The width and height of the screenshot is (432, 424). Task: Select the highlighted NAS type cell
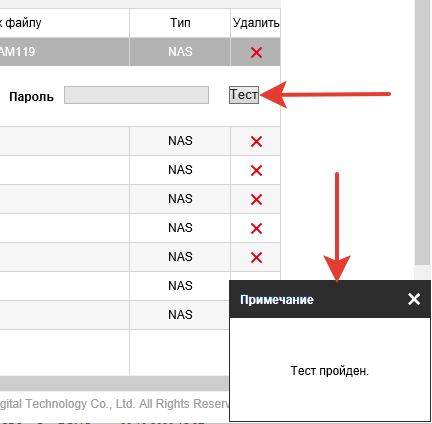point(180,52)
